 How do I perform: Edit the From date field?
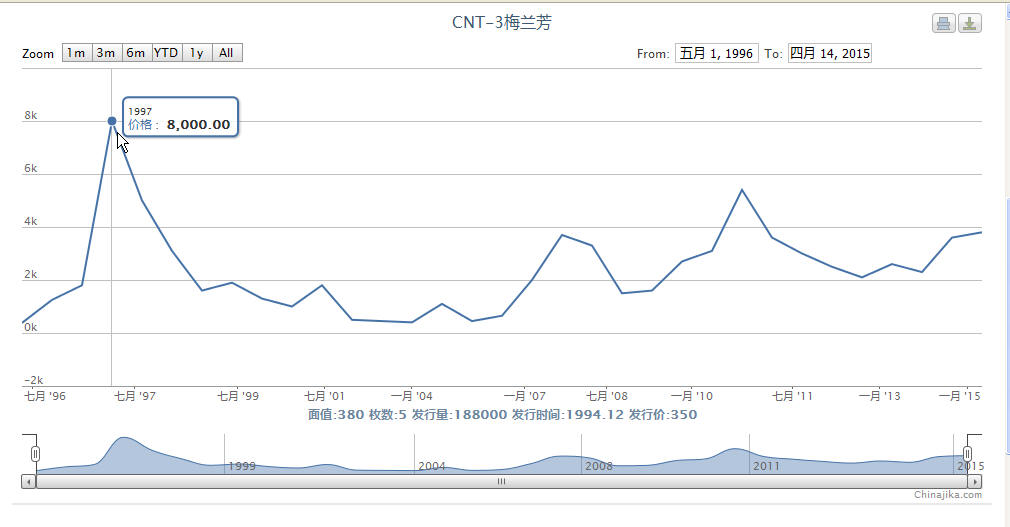click(x=716, y=53)
